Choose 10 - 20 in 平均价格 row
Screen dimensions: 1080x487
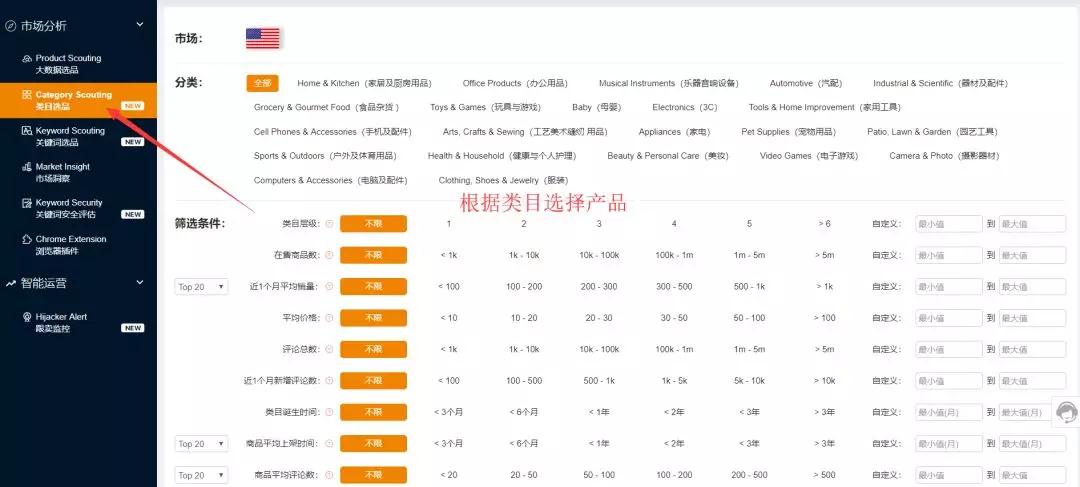[523, 318]
